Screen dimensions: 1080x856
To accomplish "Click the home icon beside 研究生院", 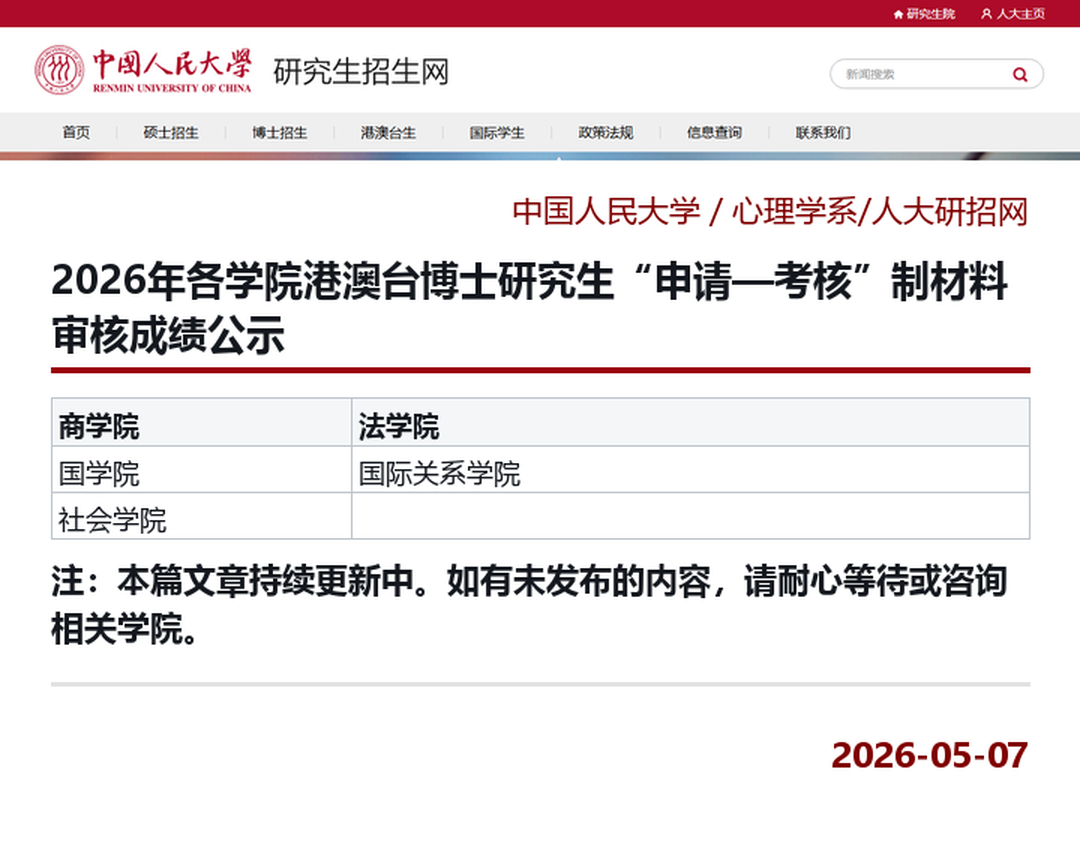I will tap(898, 14).
